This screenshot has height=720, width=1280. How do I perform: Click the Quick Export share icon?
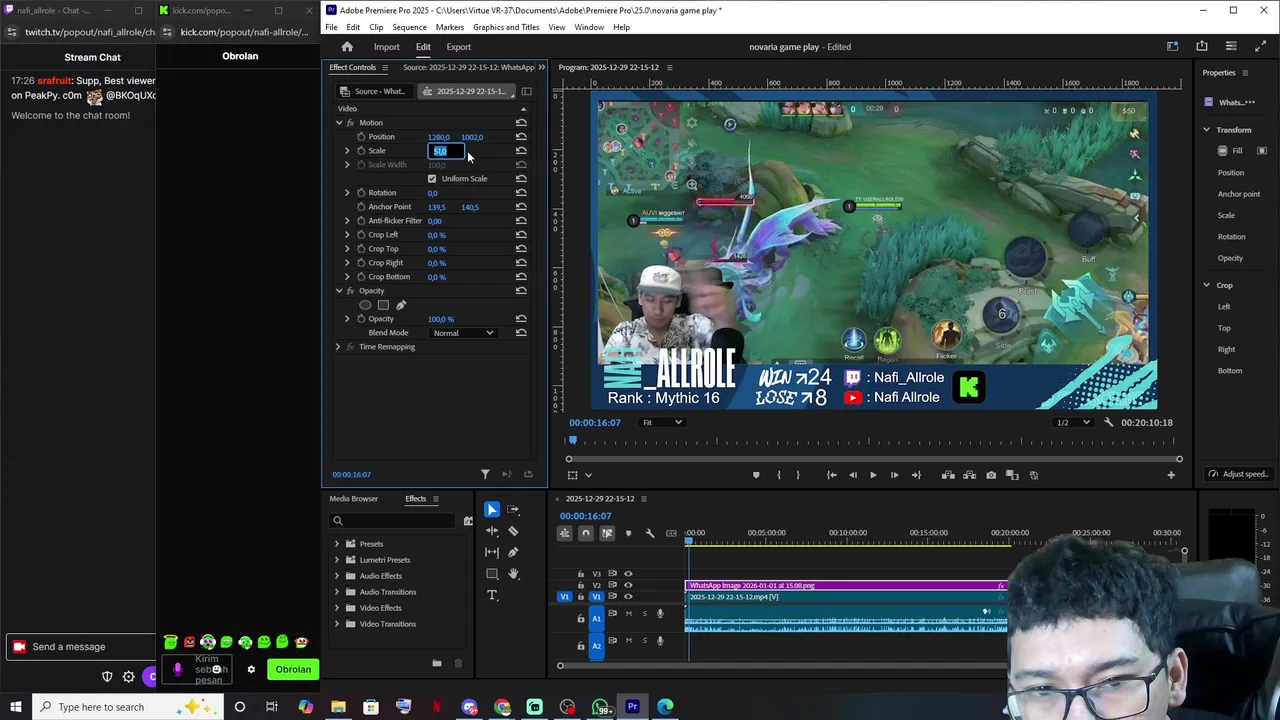[1202, 46]
